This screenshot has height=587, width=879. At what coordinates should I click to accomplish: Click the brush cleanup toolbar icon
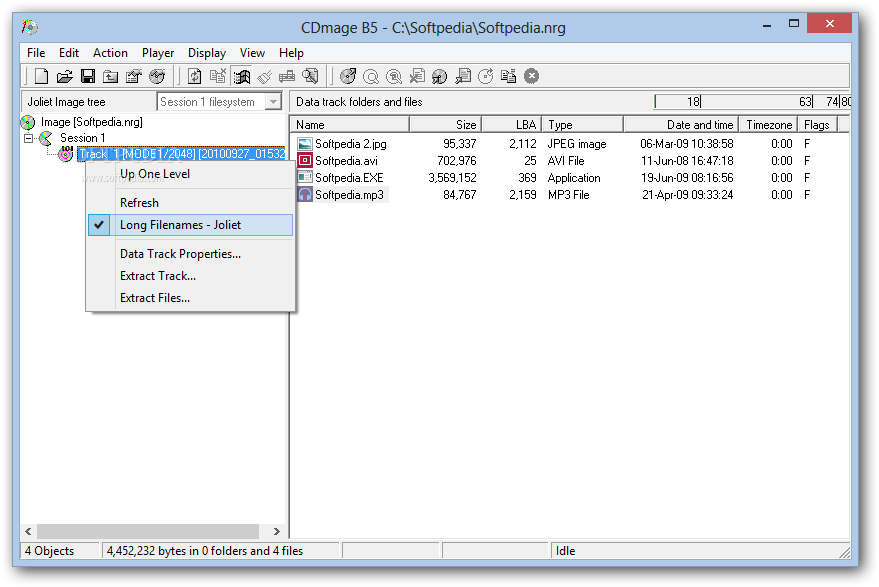[x=264, y=76]
